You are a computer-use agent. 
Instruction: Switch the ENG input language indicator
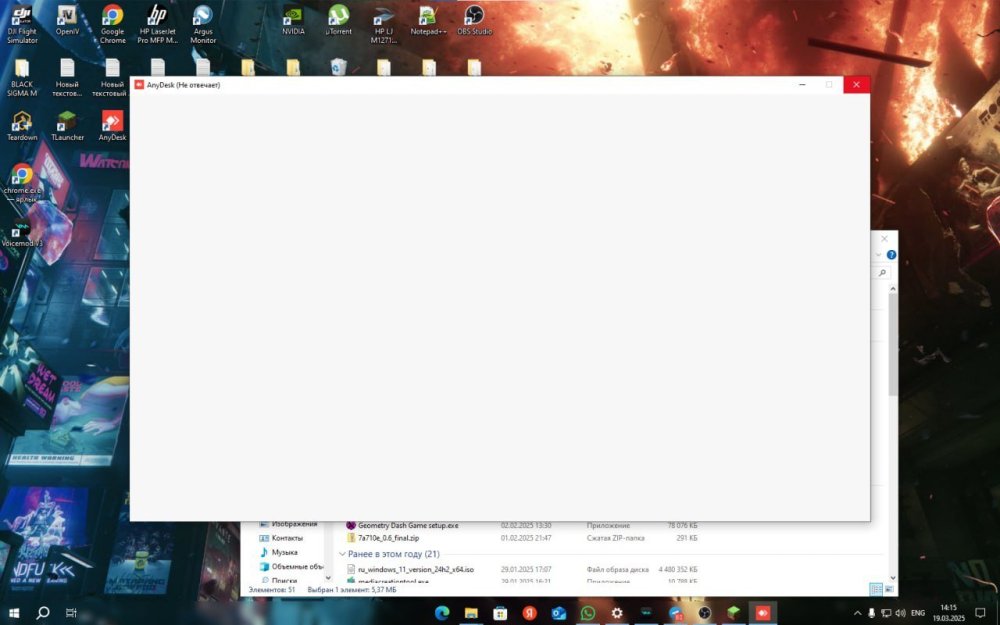(x=918, y=613)
